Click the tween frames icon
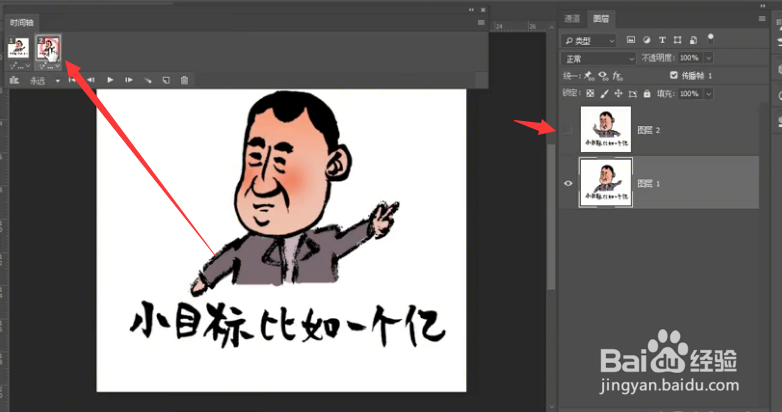The height and width of the screenshot is (412, 782). (148, 80)
